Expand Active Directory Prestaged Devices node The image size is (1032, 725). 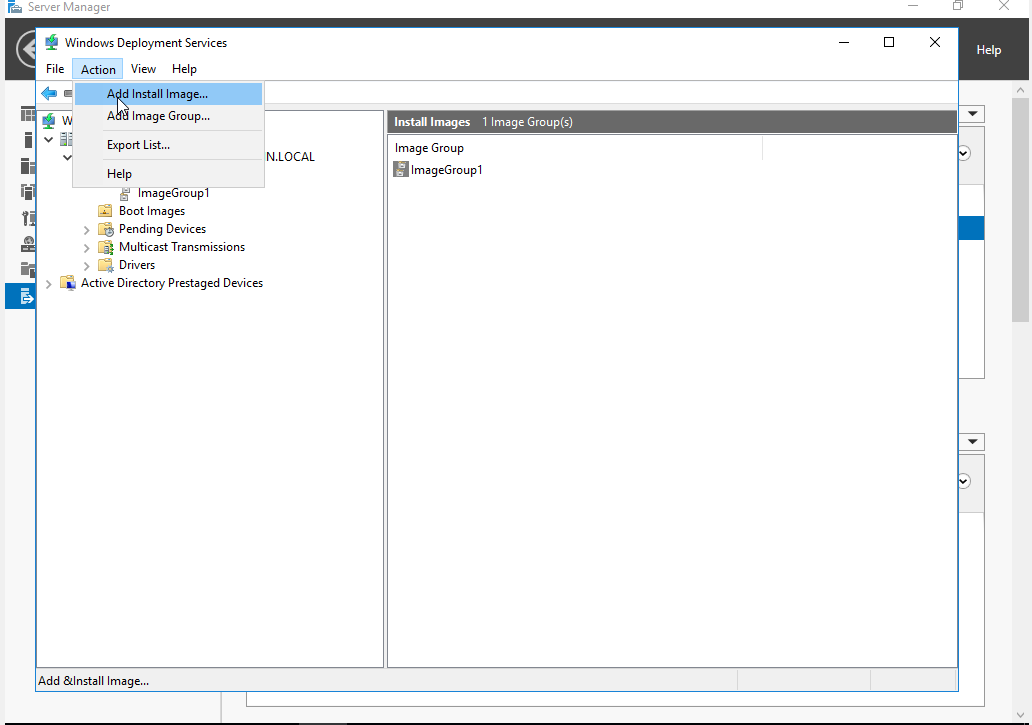pyautogui.click(x=48, y=284)
